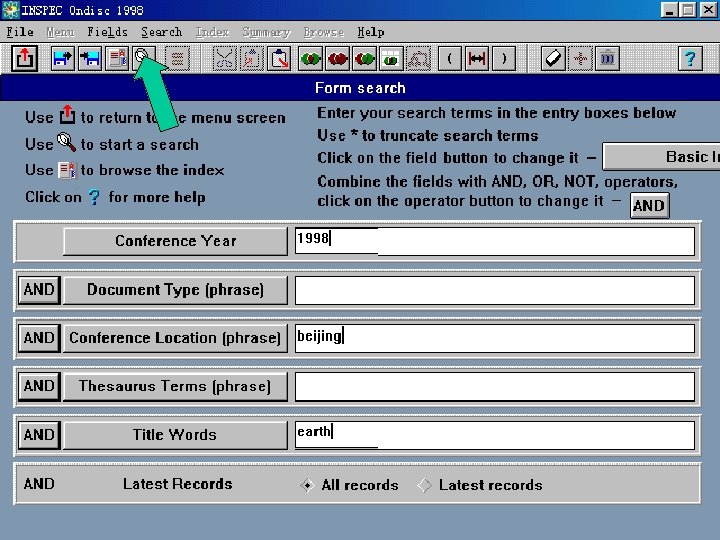
Task: Click the load search floppy disk icon
Action: [90, 58]
